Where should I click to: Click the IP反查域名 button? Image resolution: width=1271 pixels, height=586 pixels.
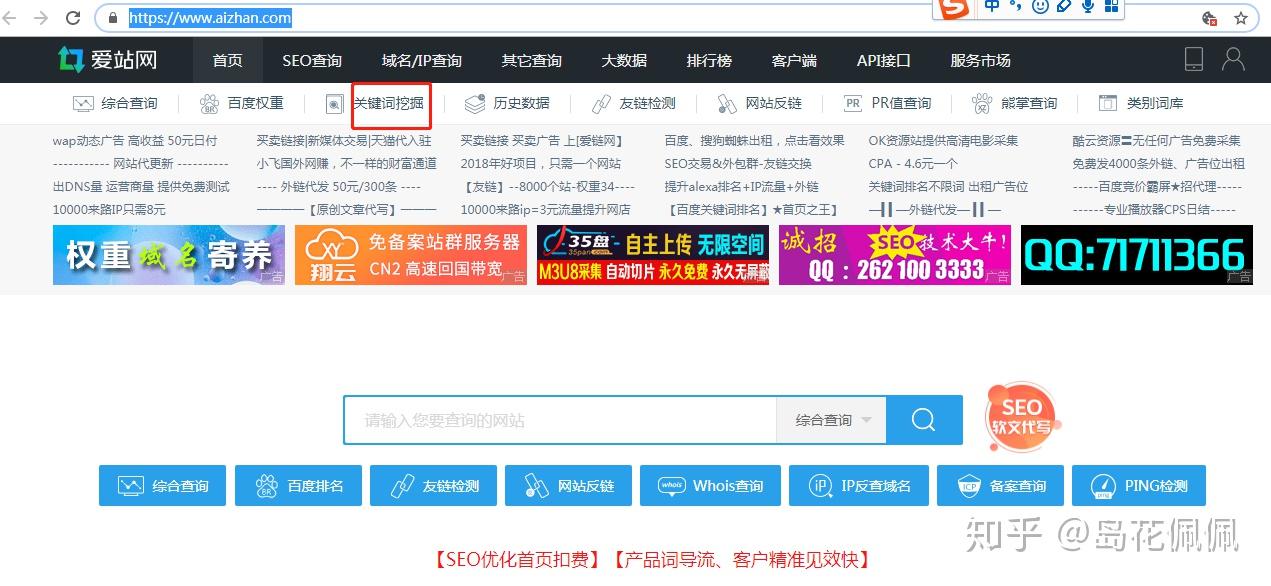[859, 486]
